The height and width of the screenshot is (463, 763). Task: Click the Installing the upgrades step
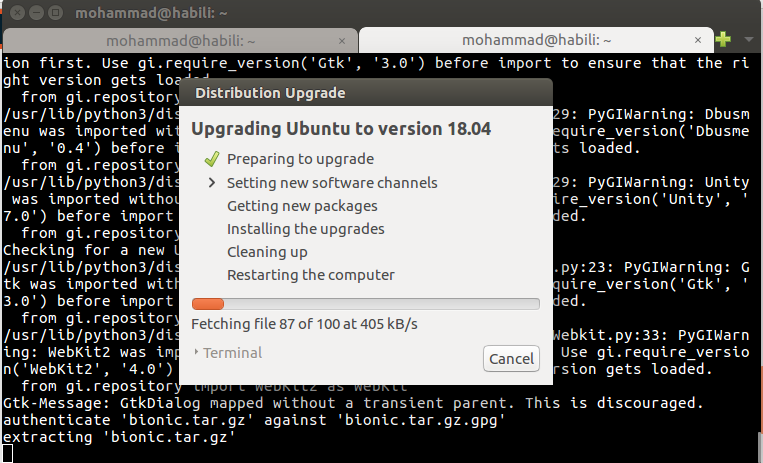click(305, 229)
